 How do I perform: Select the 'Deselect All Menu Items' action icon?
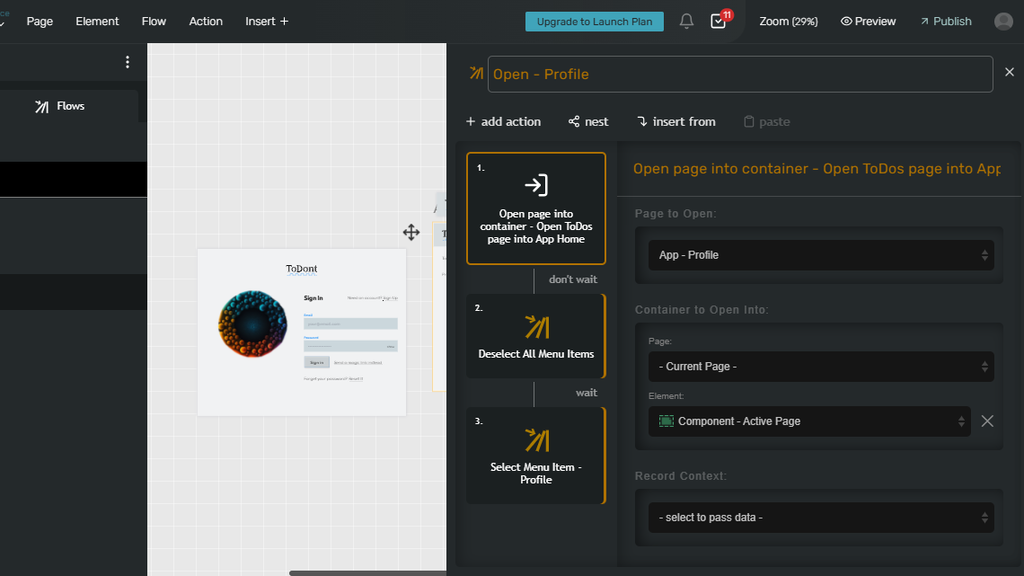[x=536, y=325]
